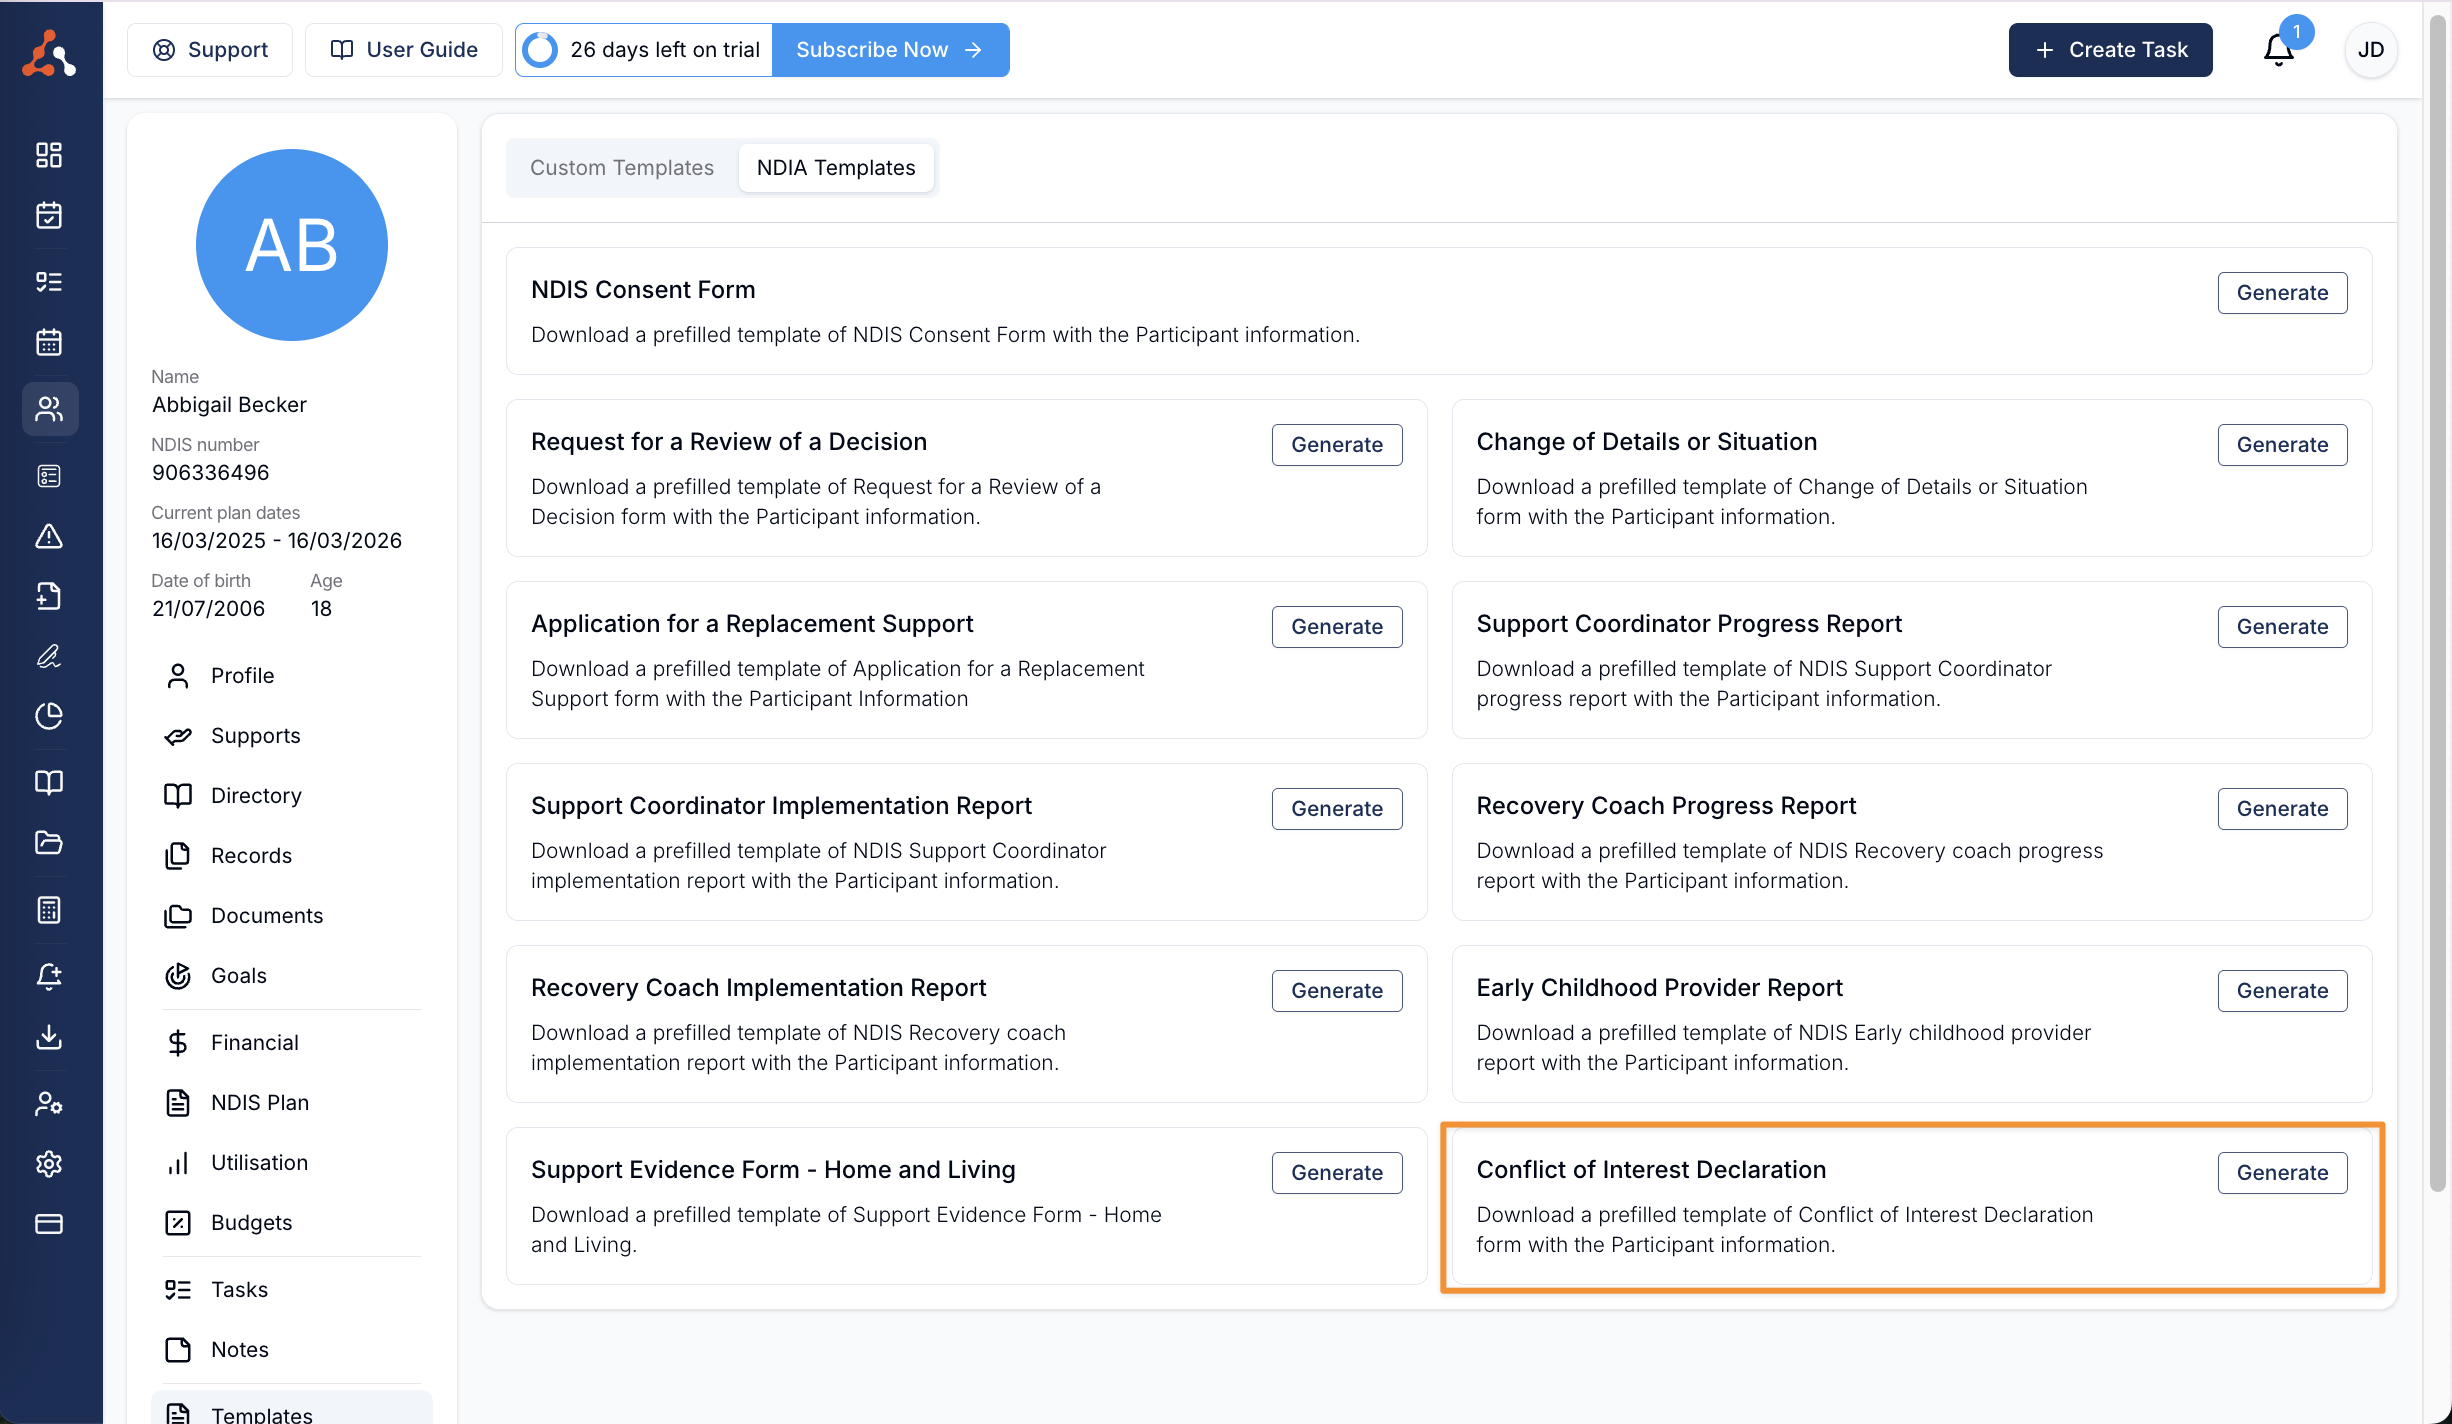Switch to the Custom Templates tab
The image size is (2452, 1424).
(x=621, y=168)
